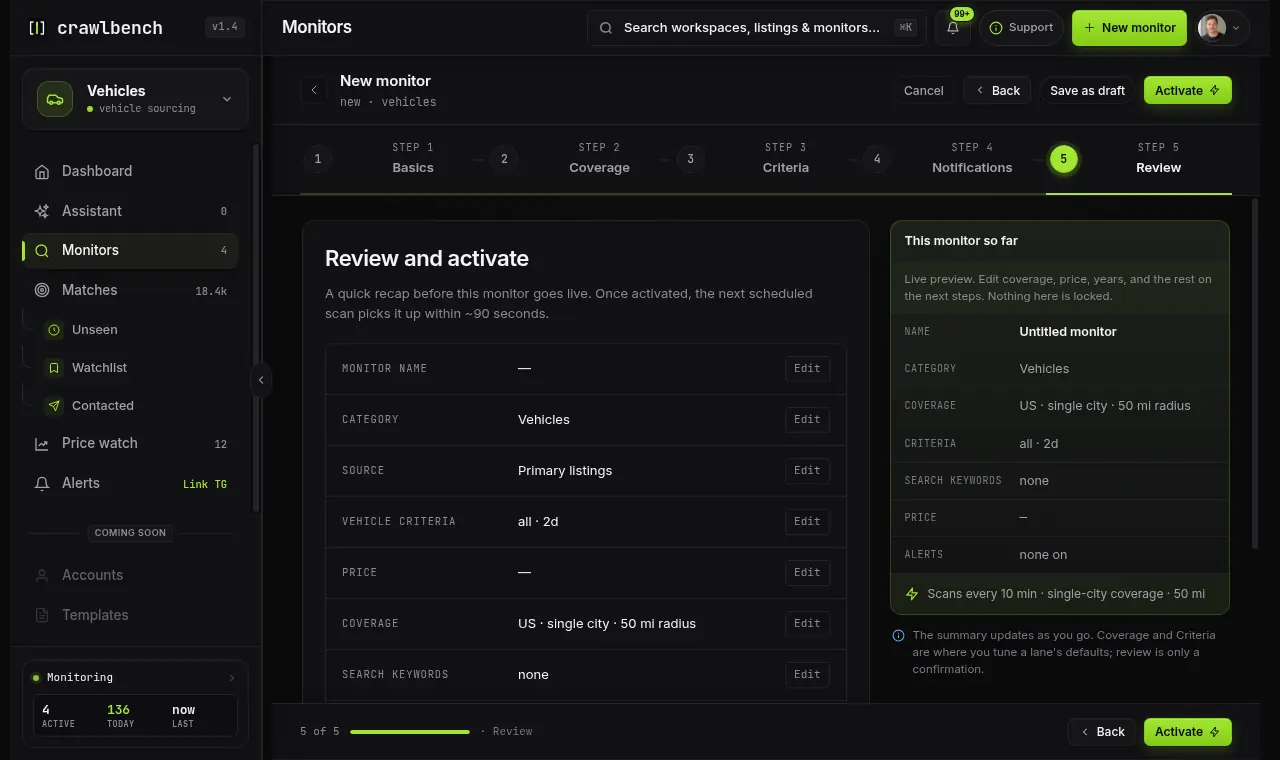
Task: Click Activate in the bottom footer
Action: click(x=1188, y=732)
